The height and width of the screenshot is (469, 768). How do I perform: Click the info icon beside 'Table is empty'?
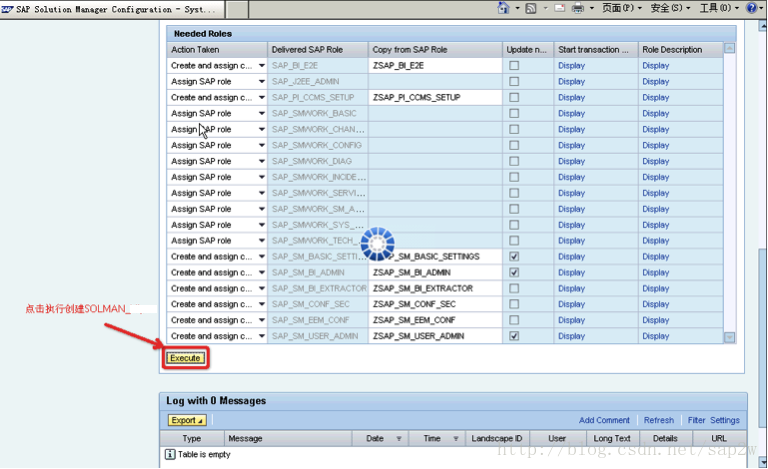point(170,454)
